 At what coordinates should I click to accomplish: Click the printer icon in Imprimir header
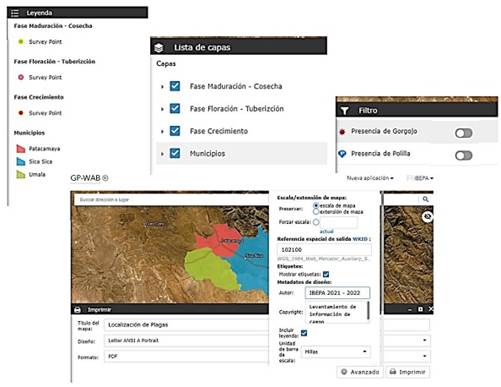[77, 310]
